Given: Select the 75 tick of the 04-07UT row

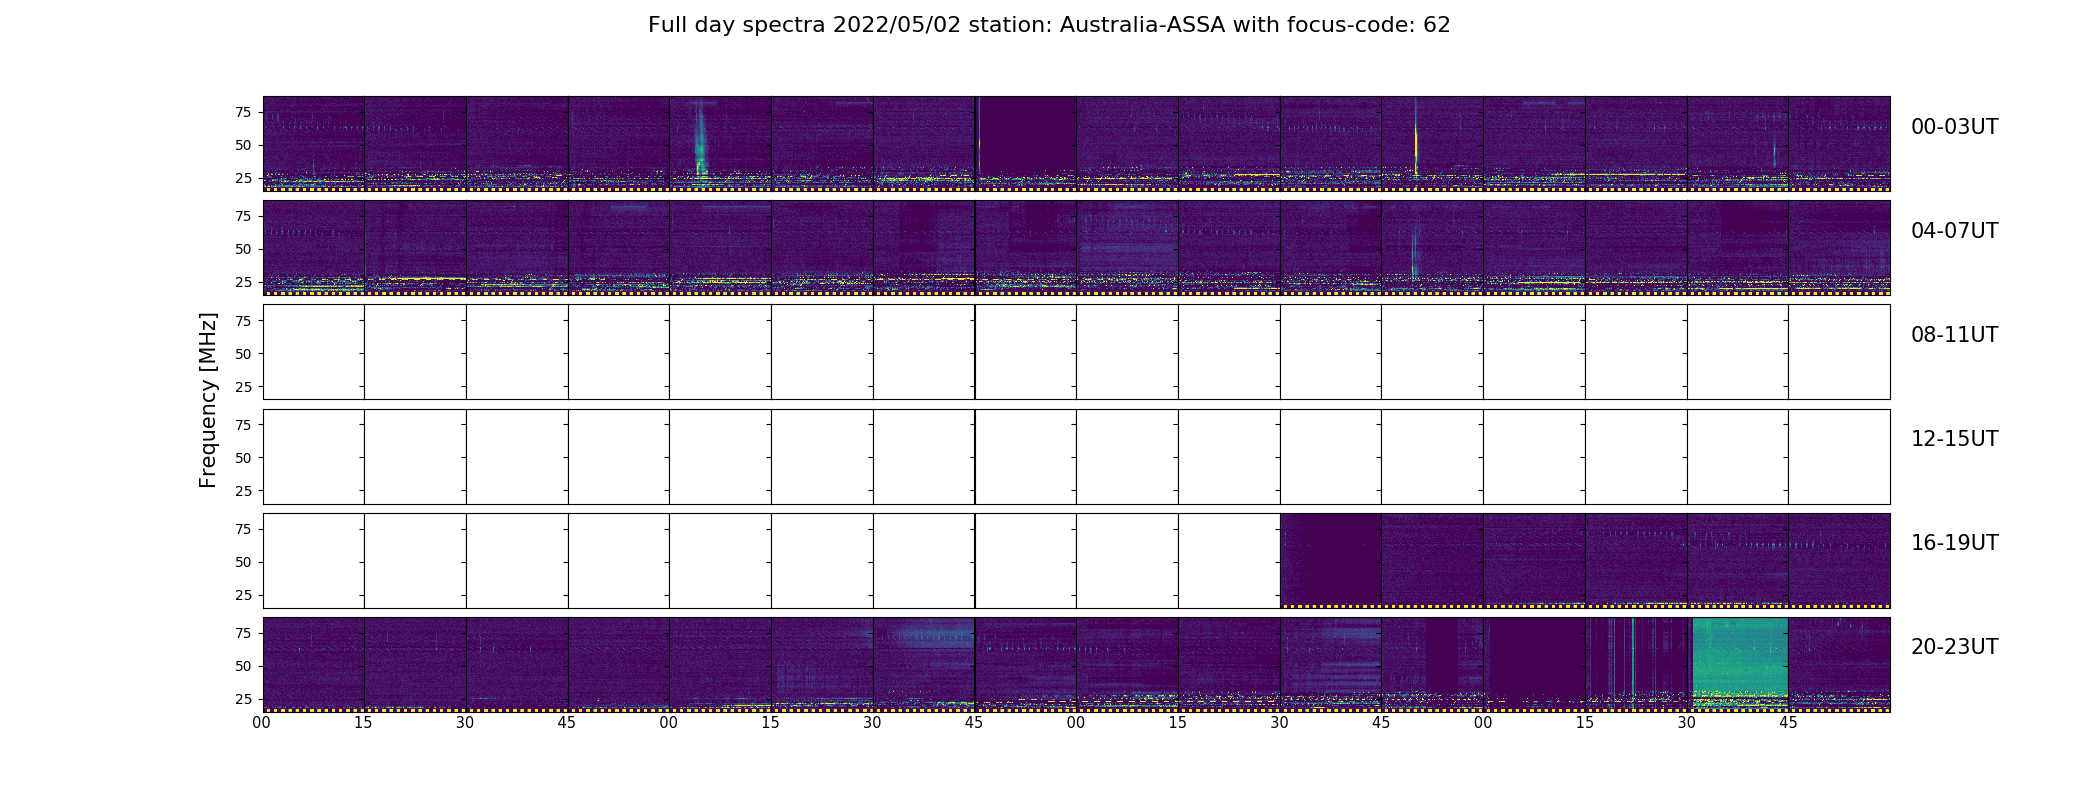Looking at the screenshot, I should tap(243, 216).
